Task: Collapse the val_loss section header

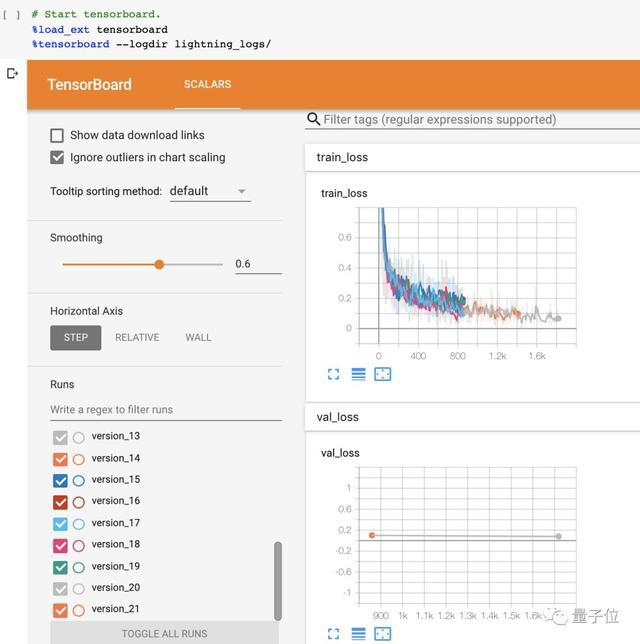Action: pyautogui.click(x=337, y=417)
